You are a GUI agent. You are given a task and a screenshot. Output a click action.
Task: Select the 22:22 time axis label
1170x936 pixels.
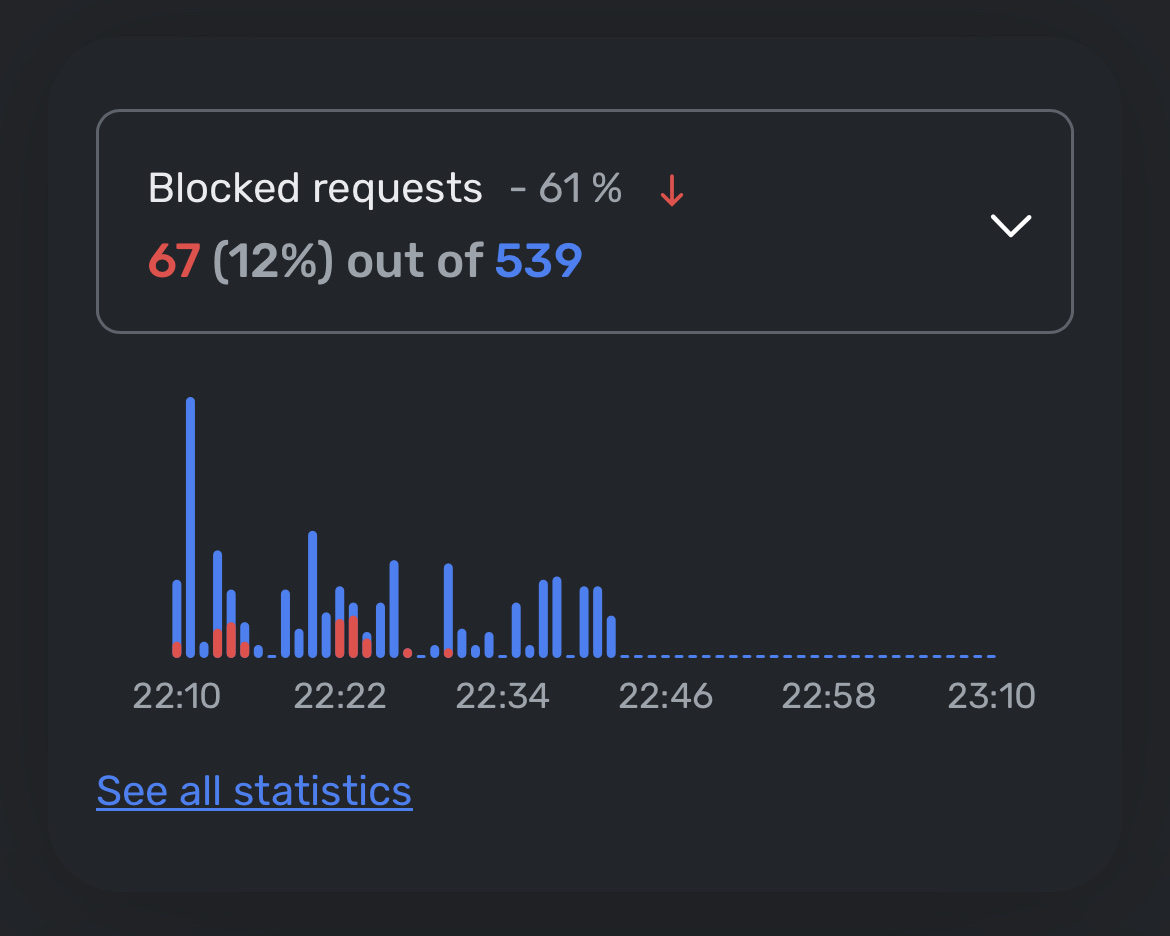[x=340, y=695]
